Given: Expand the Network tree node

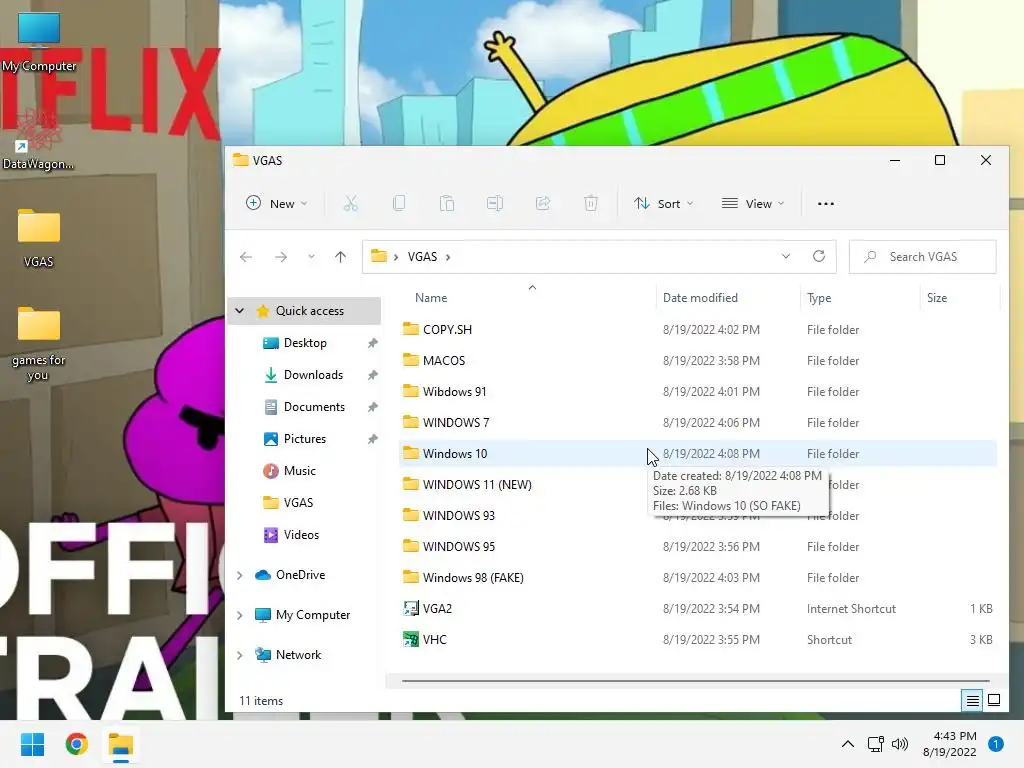Looking at the screenshot, I should (x=240, y=655).
